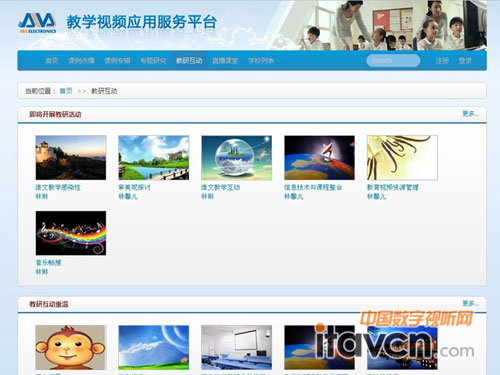Open the vanilla flower thumbnail

(x=402, y=158)
